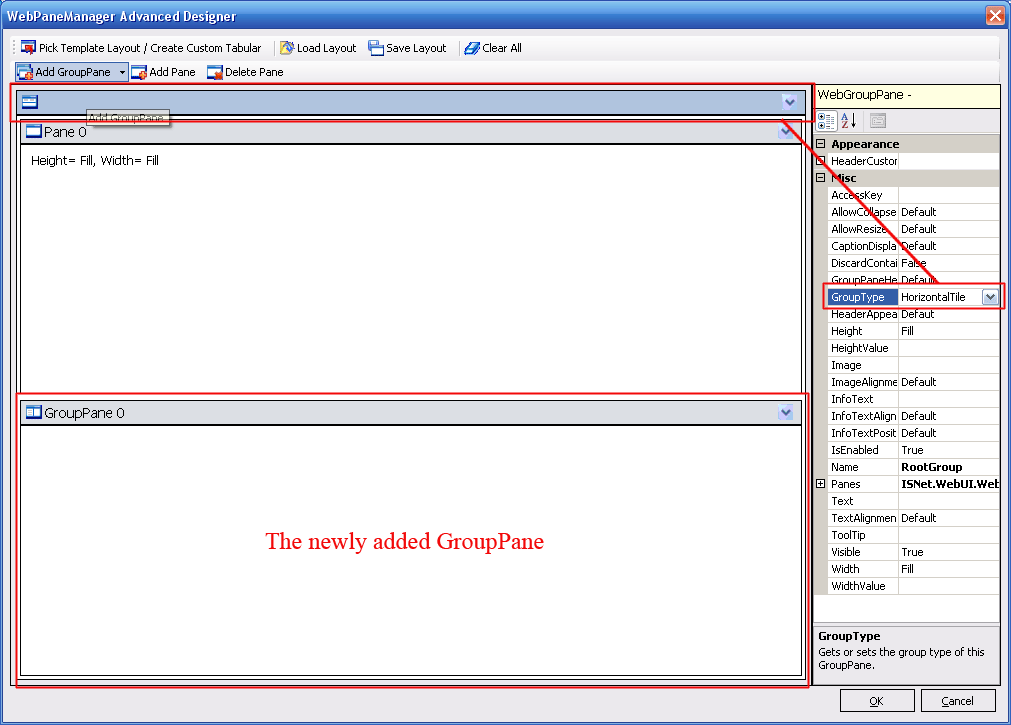Open the GroupType HorizontalTile dropdown

pos(990,297)
